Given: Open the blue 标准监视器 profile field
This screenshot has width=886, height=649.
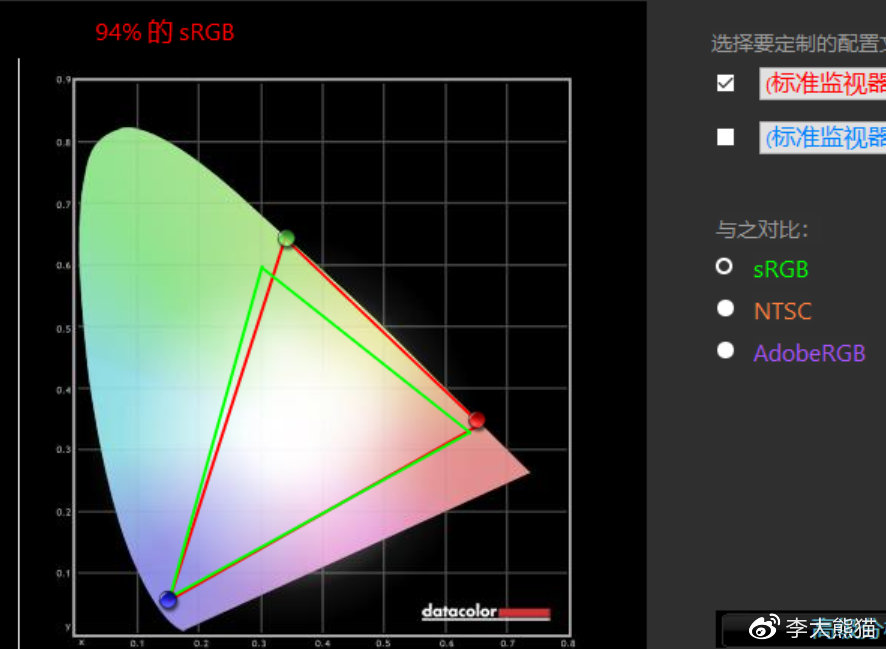Looking at the screenshot, I should 823,137.
